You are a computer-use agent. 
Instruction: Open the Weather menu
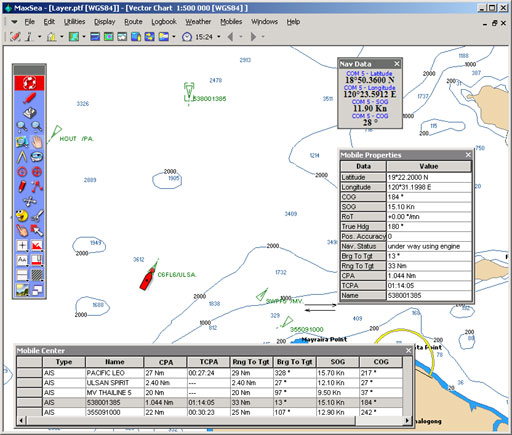click(x=198, y=22)
